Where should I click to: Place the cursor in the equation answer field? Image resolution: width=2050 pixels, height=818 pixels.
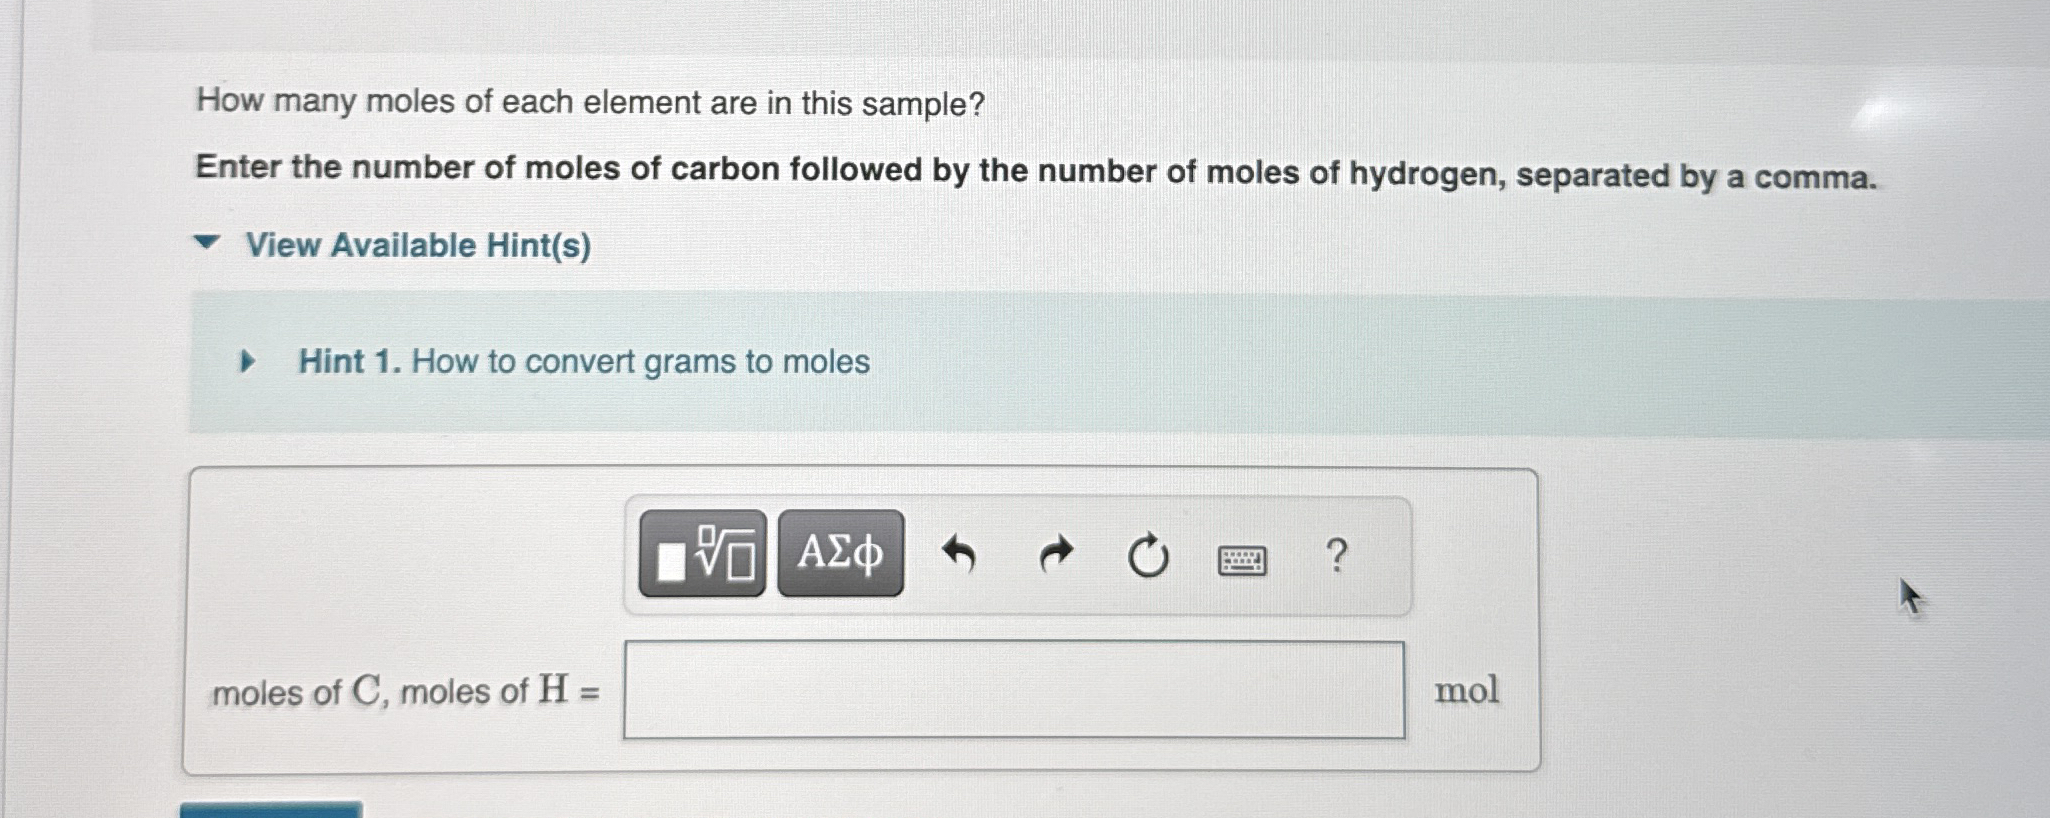(1014, 690)
